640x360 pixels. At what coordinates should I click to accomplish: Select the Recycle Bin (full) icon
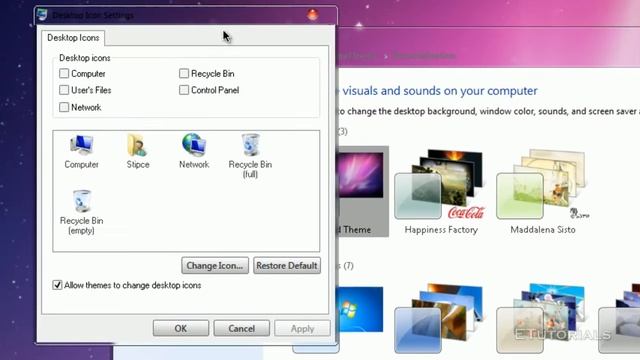click(x=250, y=156)
